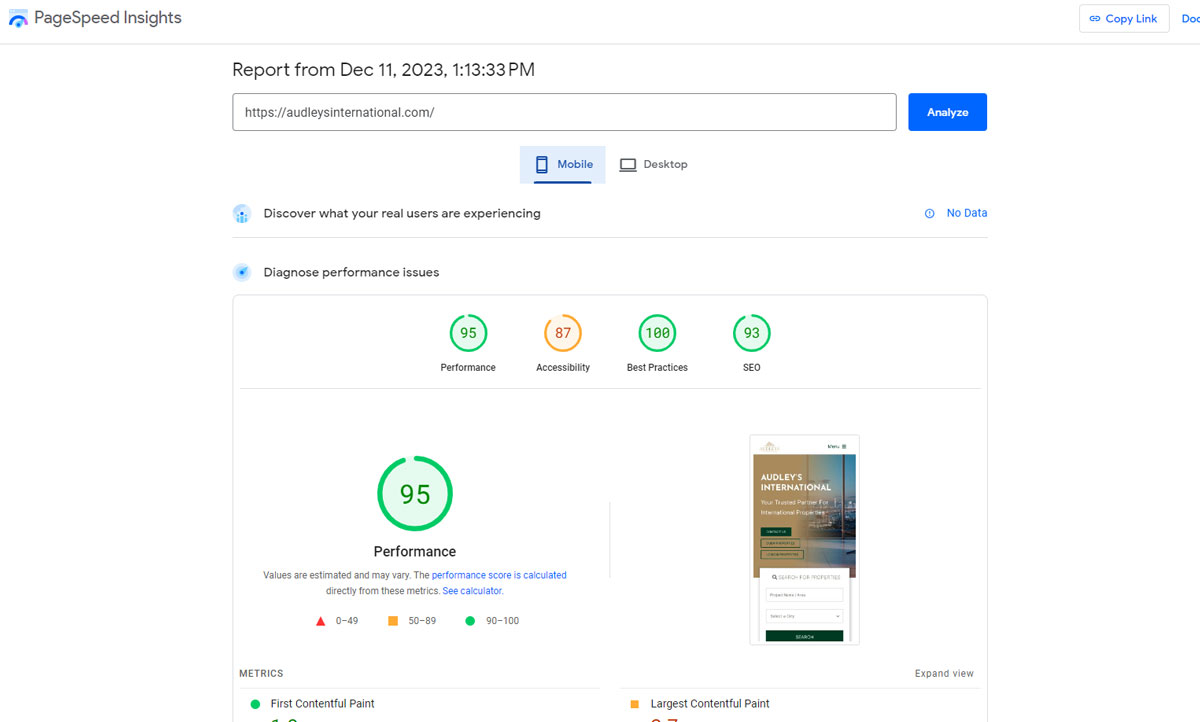Click the No Data info icon

pos(929,213)
